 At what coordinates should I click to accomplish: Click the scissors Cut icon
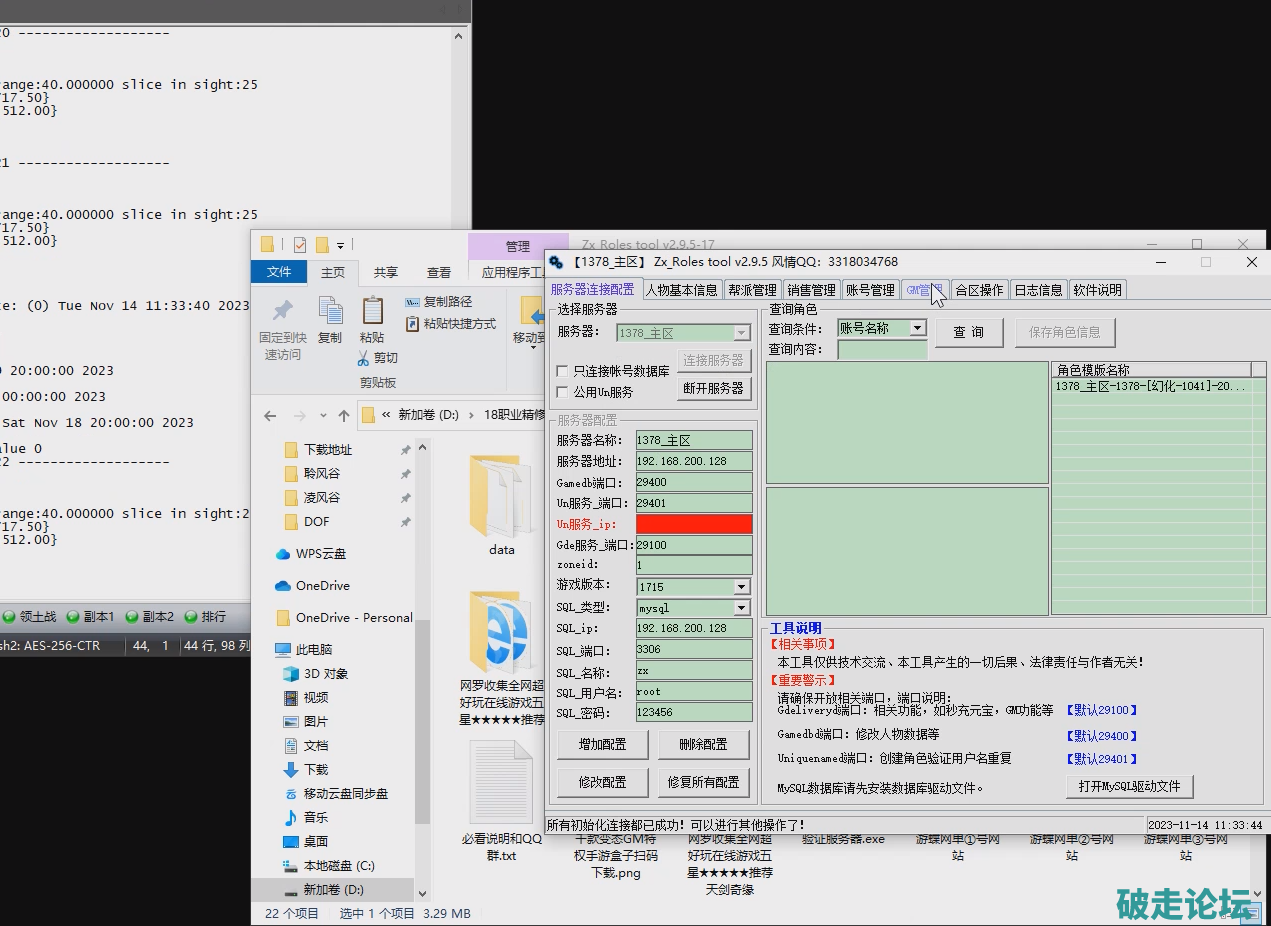(x=365, y=358)
